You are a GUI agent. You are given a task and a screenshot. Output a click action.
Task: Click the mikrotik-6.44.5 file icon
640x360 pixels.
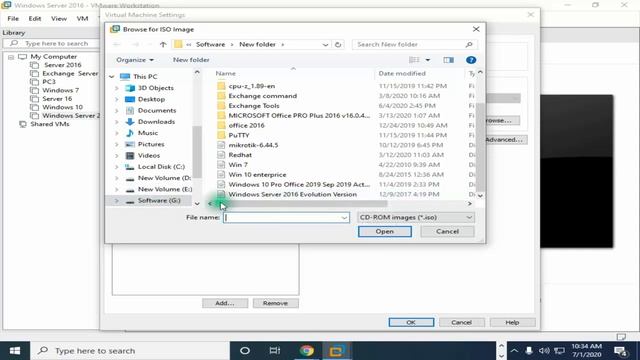click(x=221, y=145)
